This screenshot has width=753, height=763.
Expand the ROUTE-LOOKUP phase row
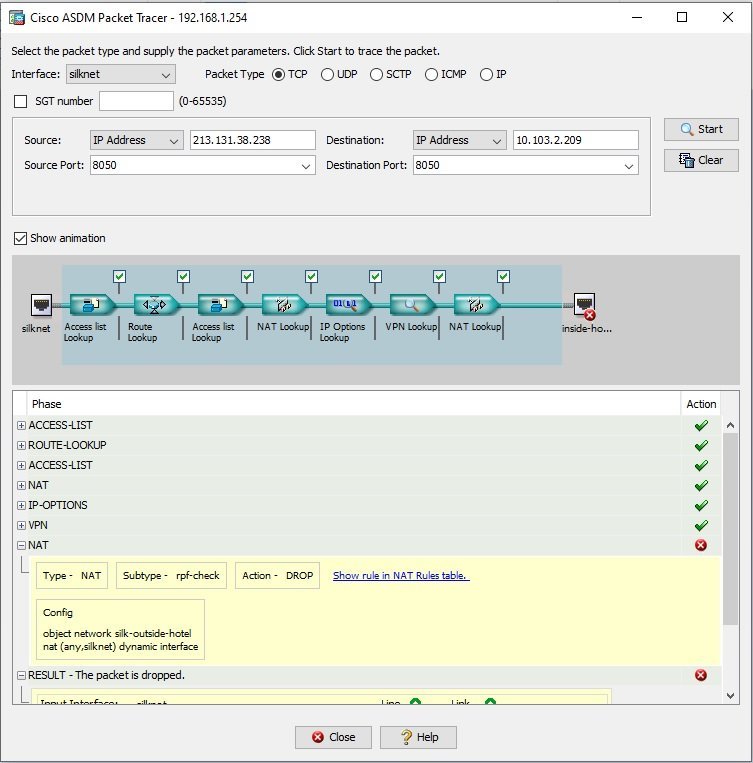[21, 445]
